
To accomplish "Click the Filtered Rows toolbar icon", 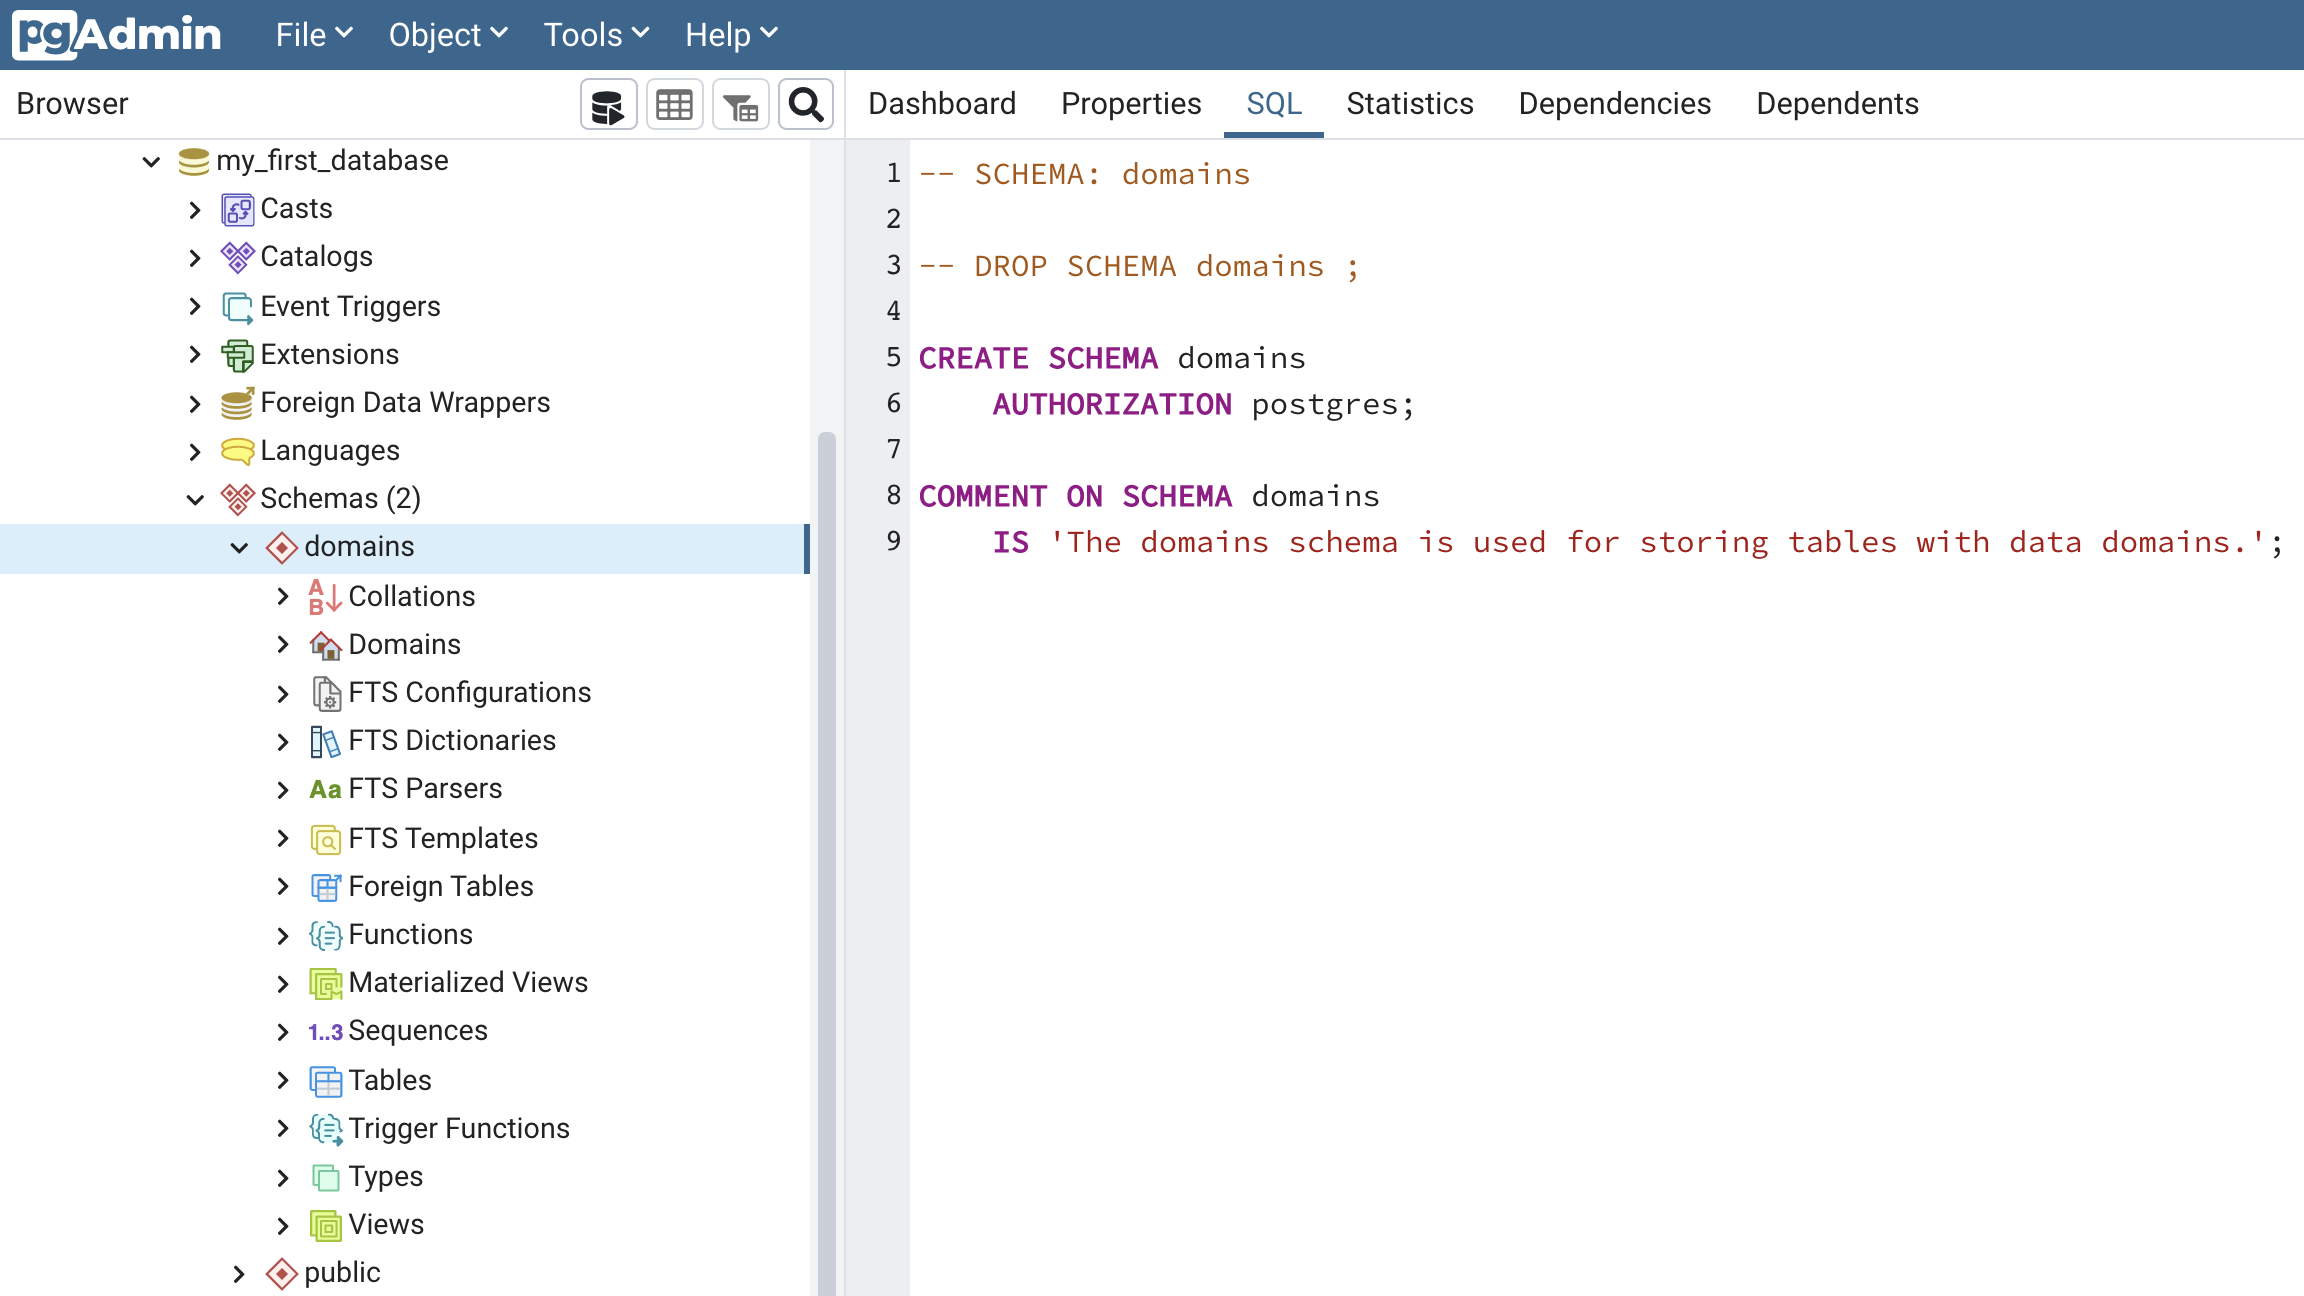I will click(x=740, y=105).
